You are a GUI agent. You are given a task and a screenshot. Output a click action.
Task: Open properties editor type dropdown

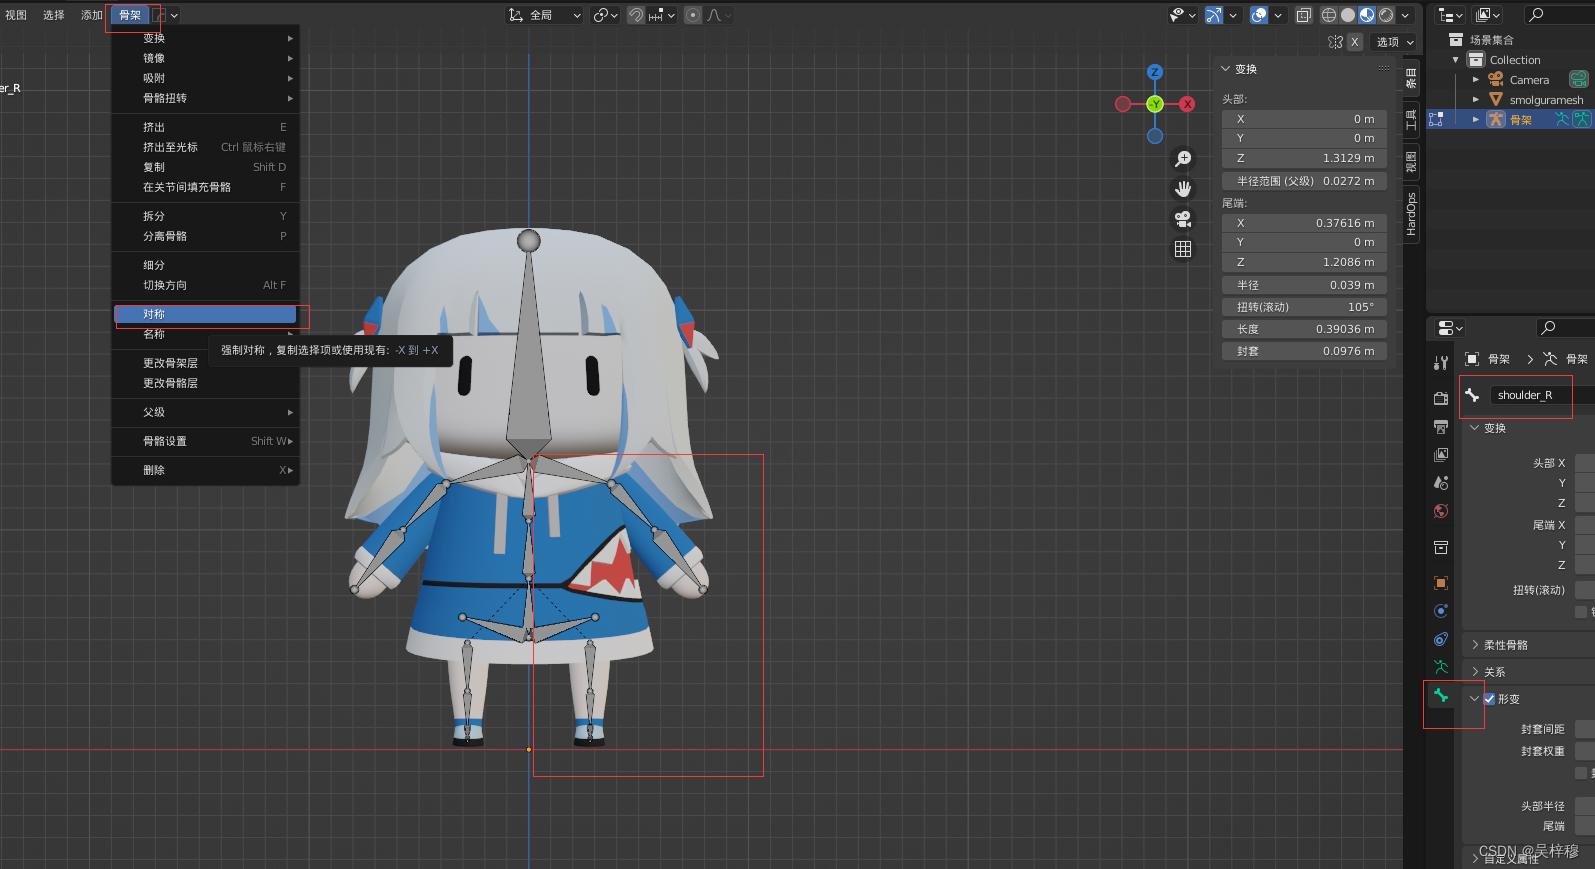1450,328
